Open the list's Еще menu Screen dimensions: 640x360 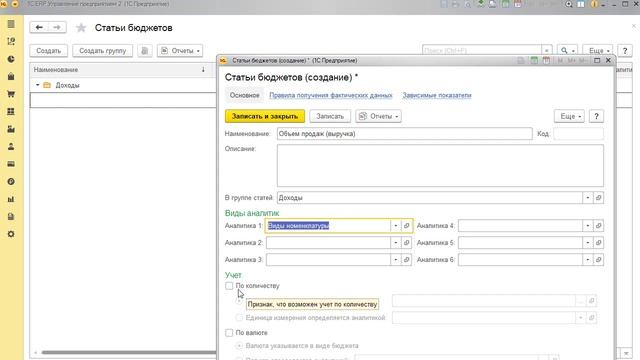(598, 51)
